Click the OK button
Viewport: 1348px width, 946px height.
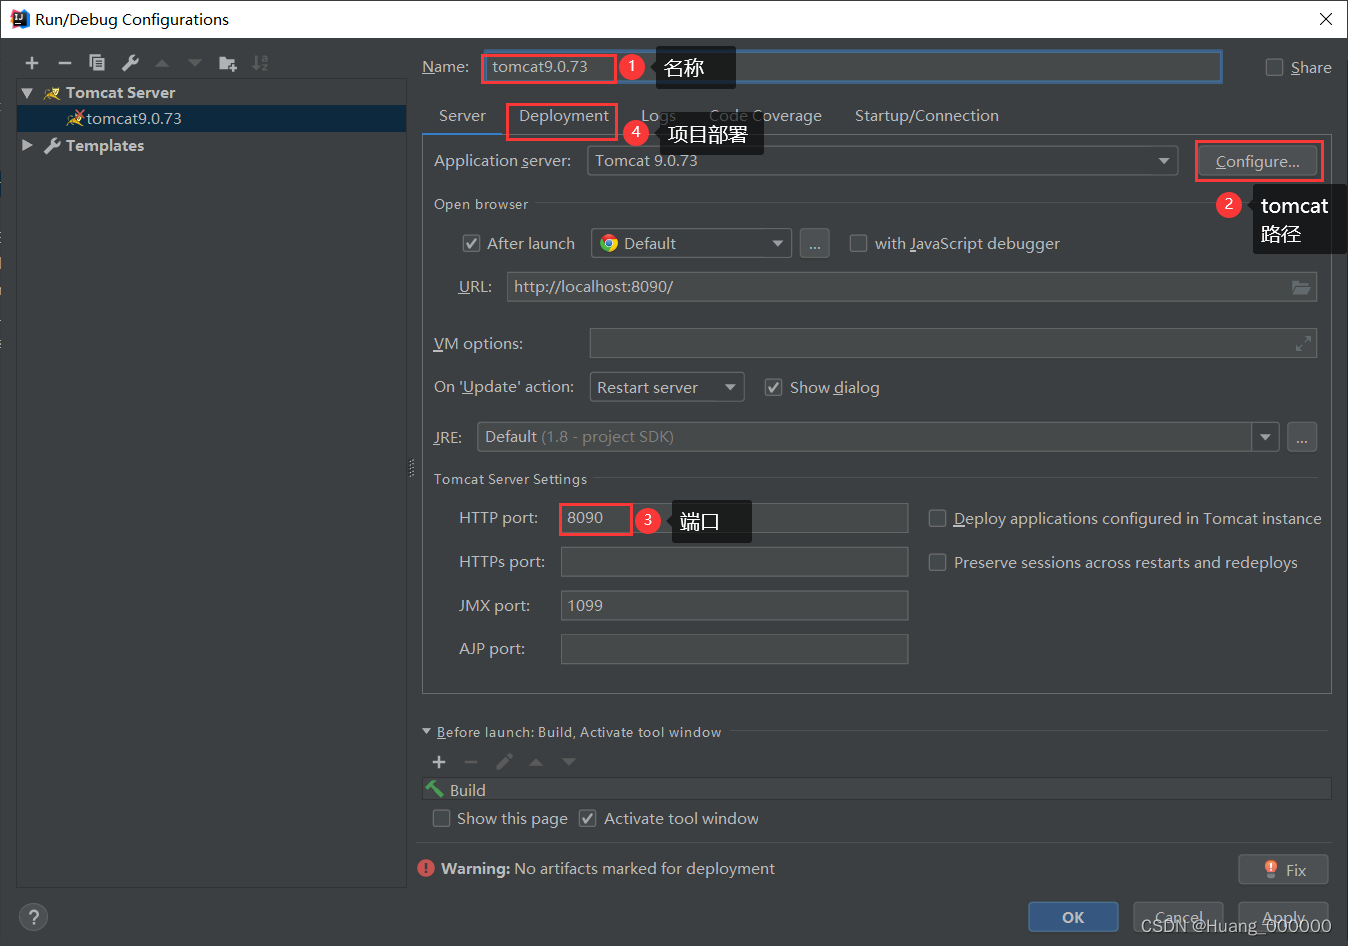[1073, 917]
